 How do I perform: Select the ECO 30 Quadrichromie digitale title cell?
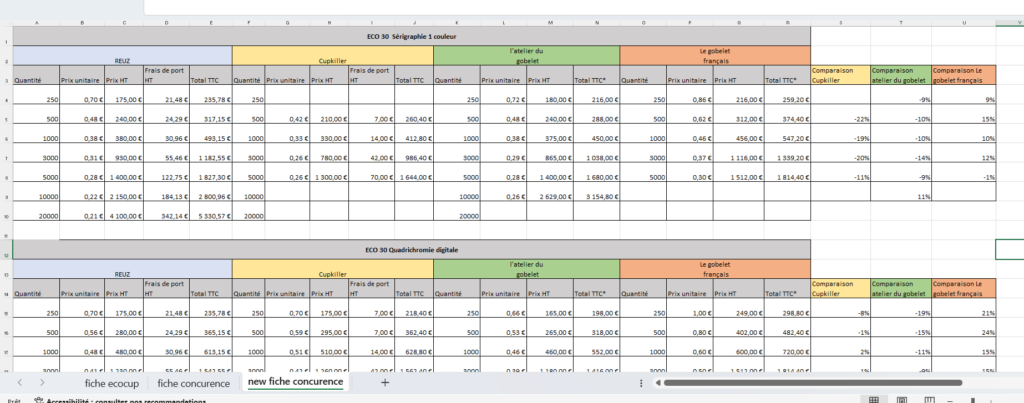pyautogui.click(x=410, y=249)
